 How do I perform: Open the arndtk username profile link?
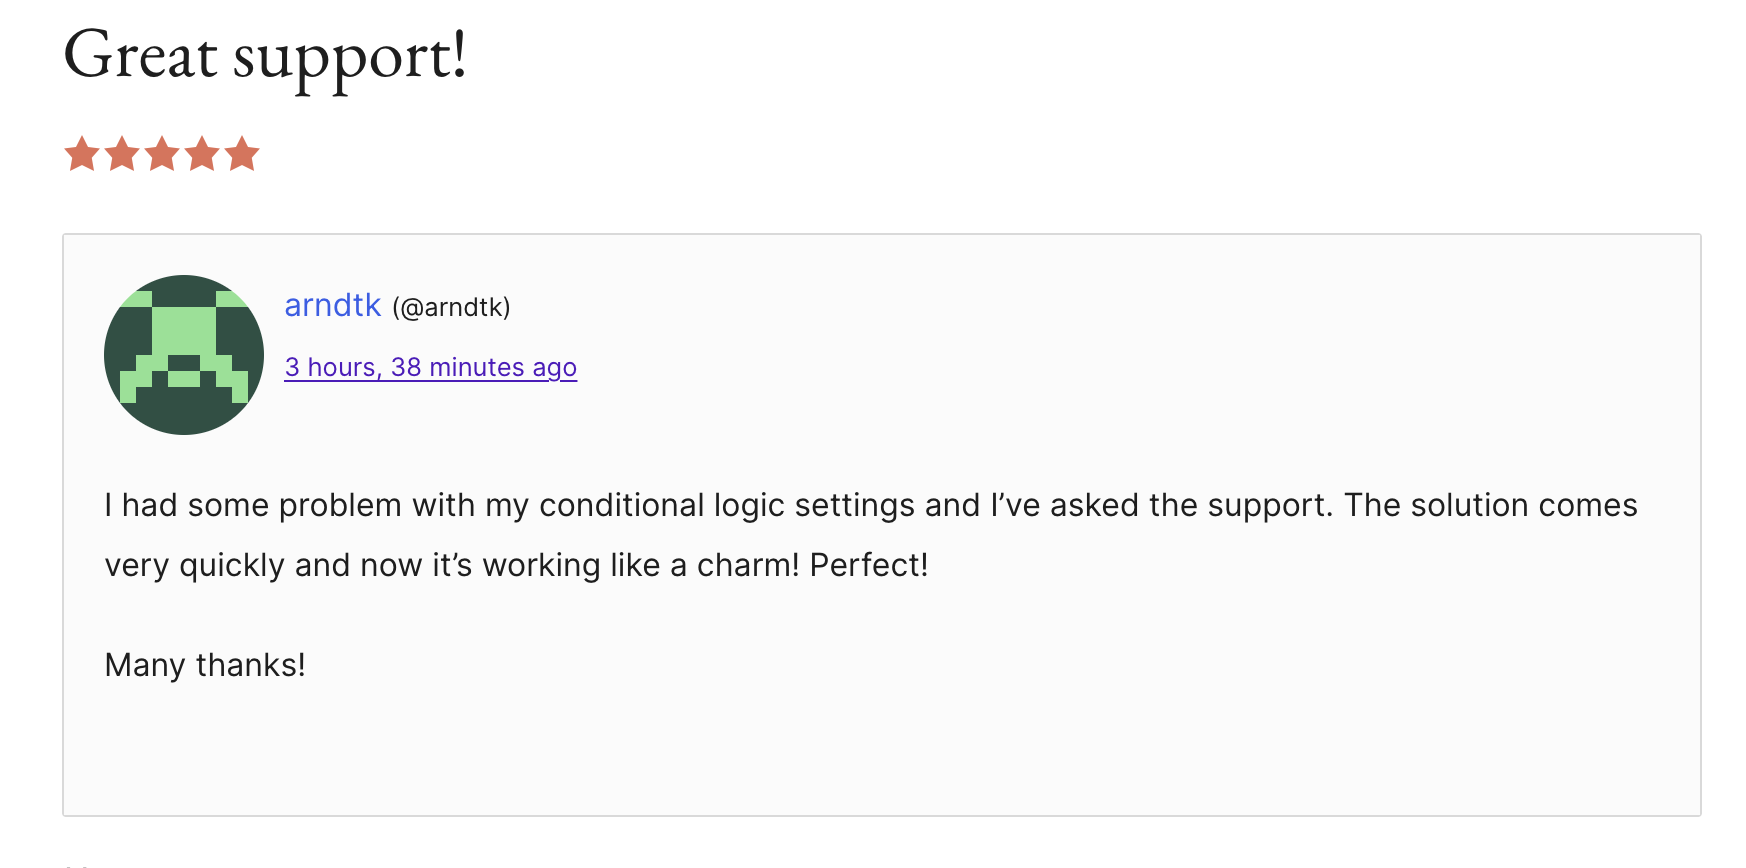tap(332, 306)
